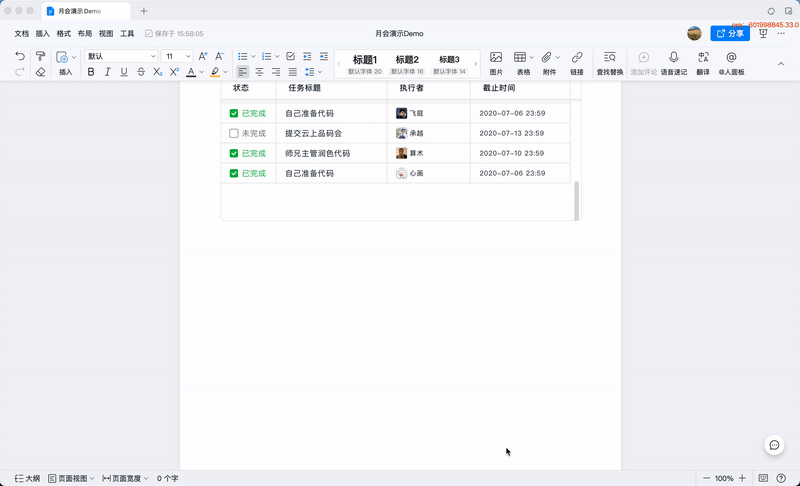Expand the highlight color dropdown arrow

226,72
